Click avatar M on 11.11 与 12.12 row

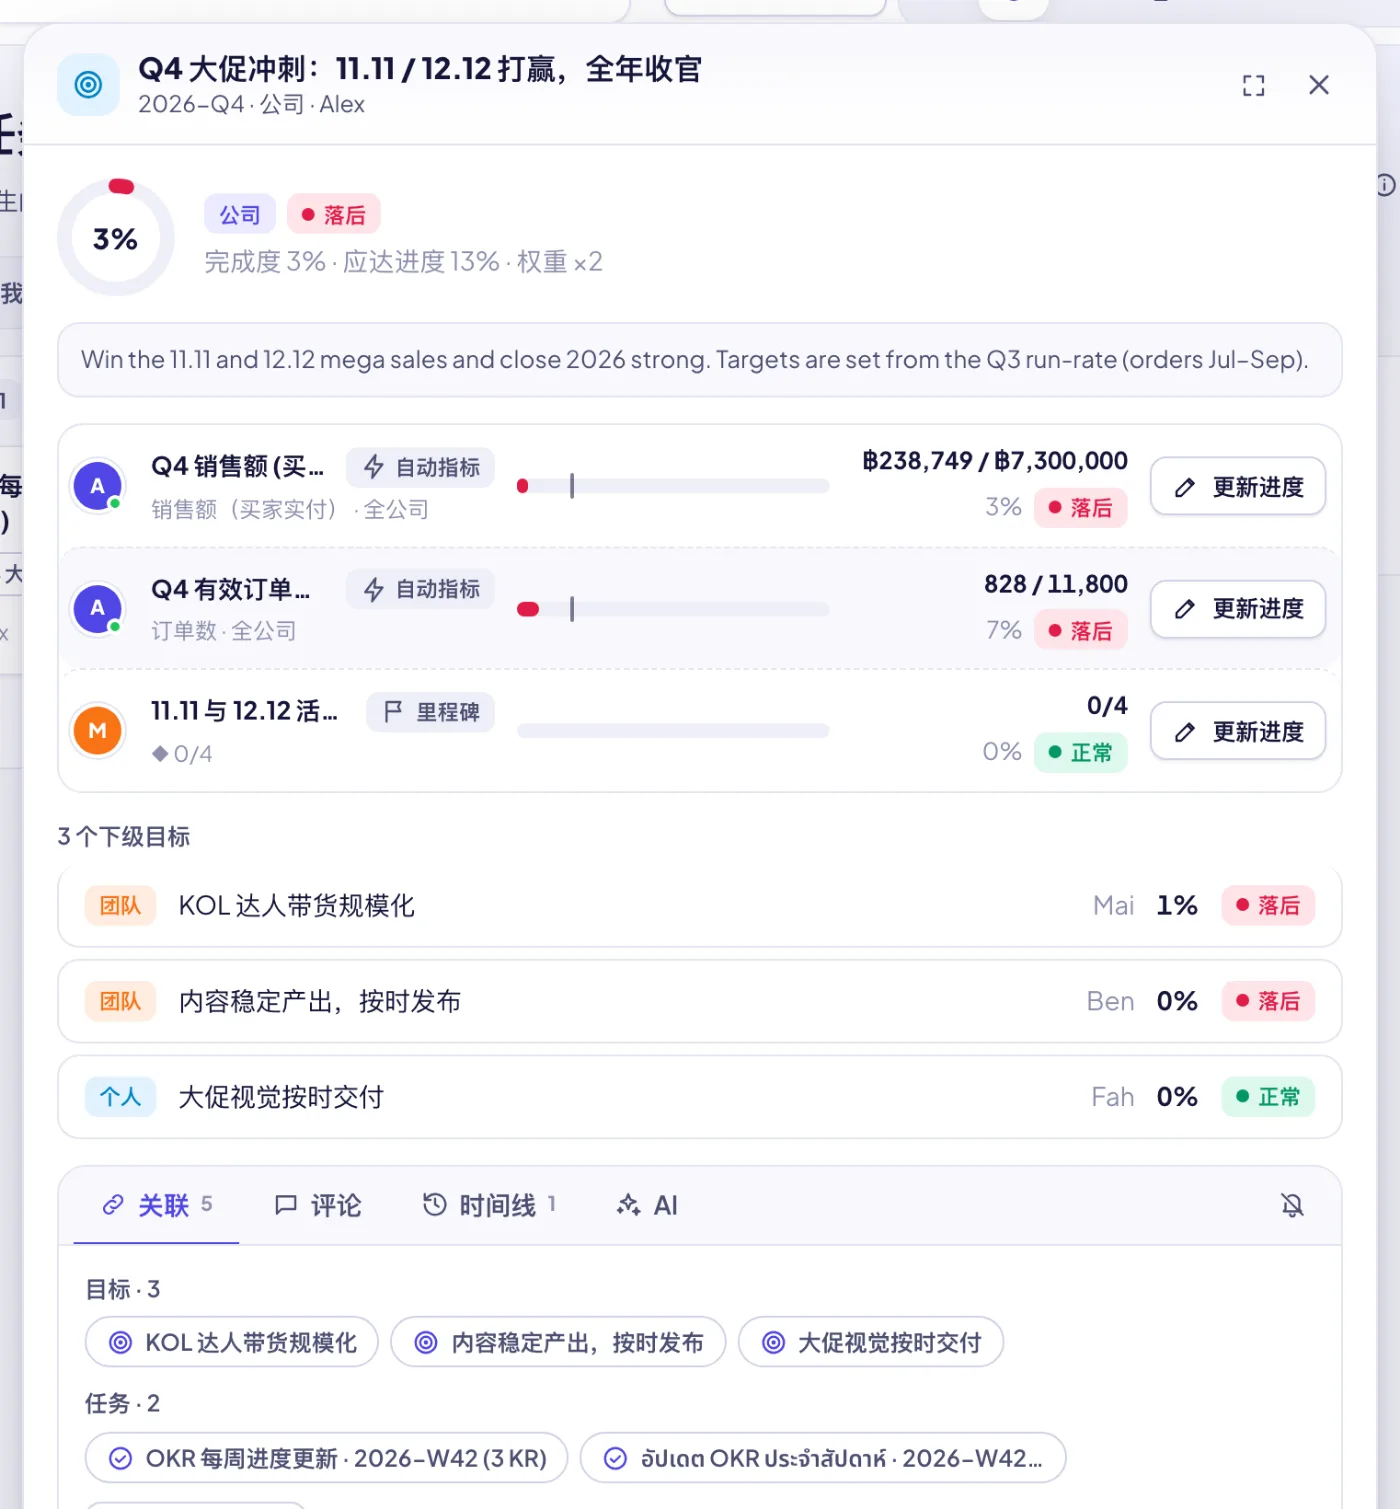(x=97, y=731)
